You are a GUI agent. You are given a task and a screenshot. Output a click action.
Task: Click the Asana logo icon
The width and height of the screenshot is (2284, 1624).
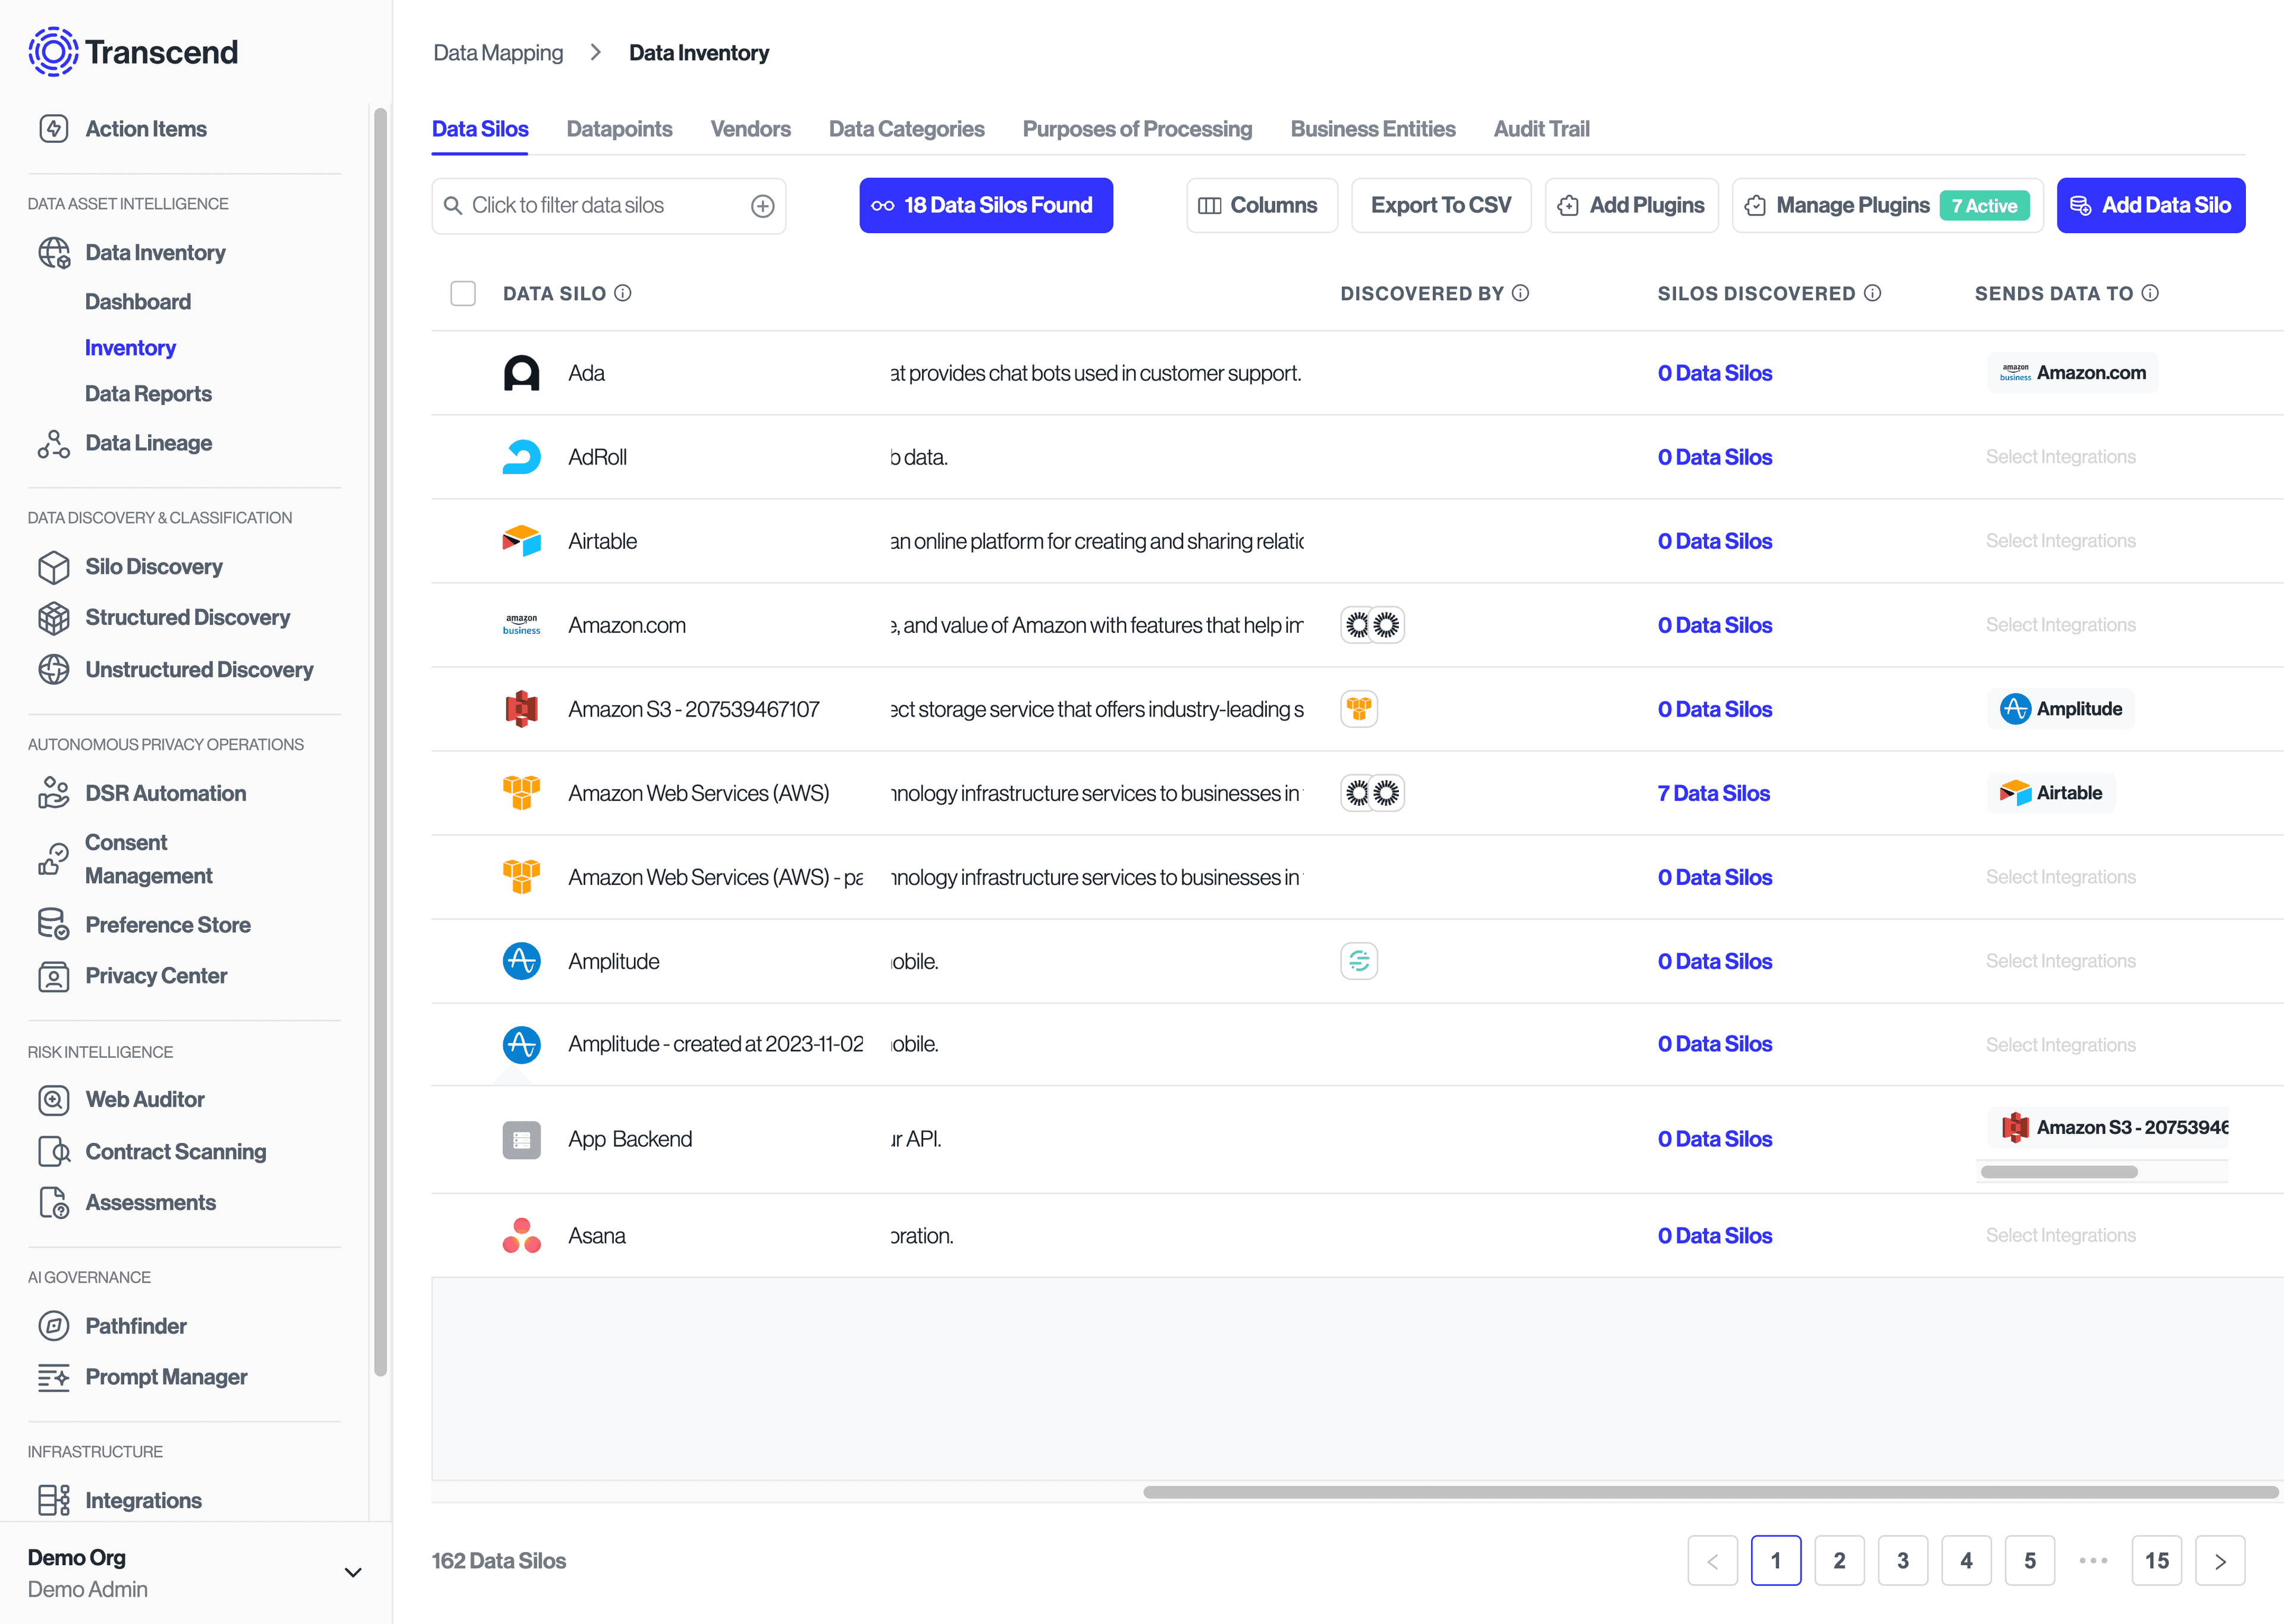[521, 1236]
